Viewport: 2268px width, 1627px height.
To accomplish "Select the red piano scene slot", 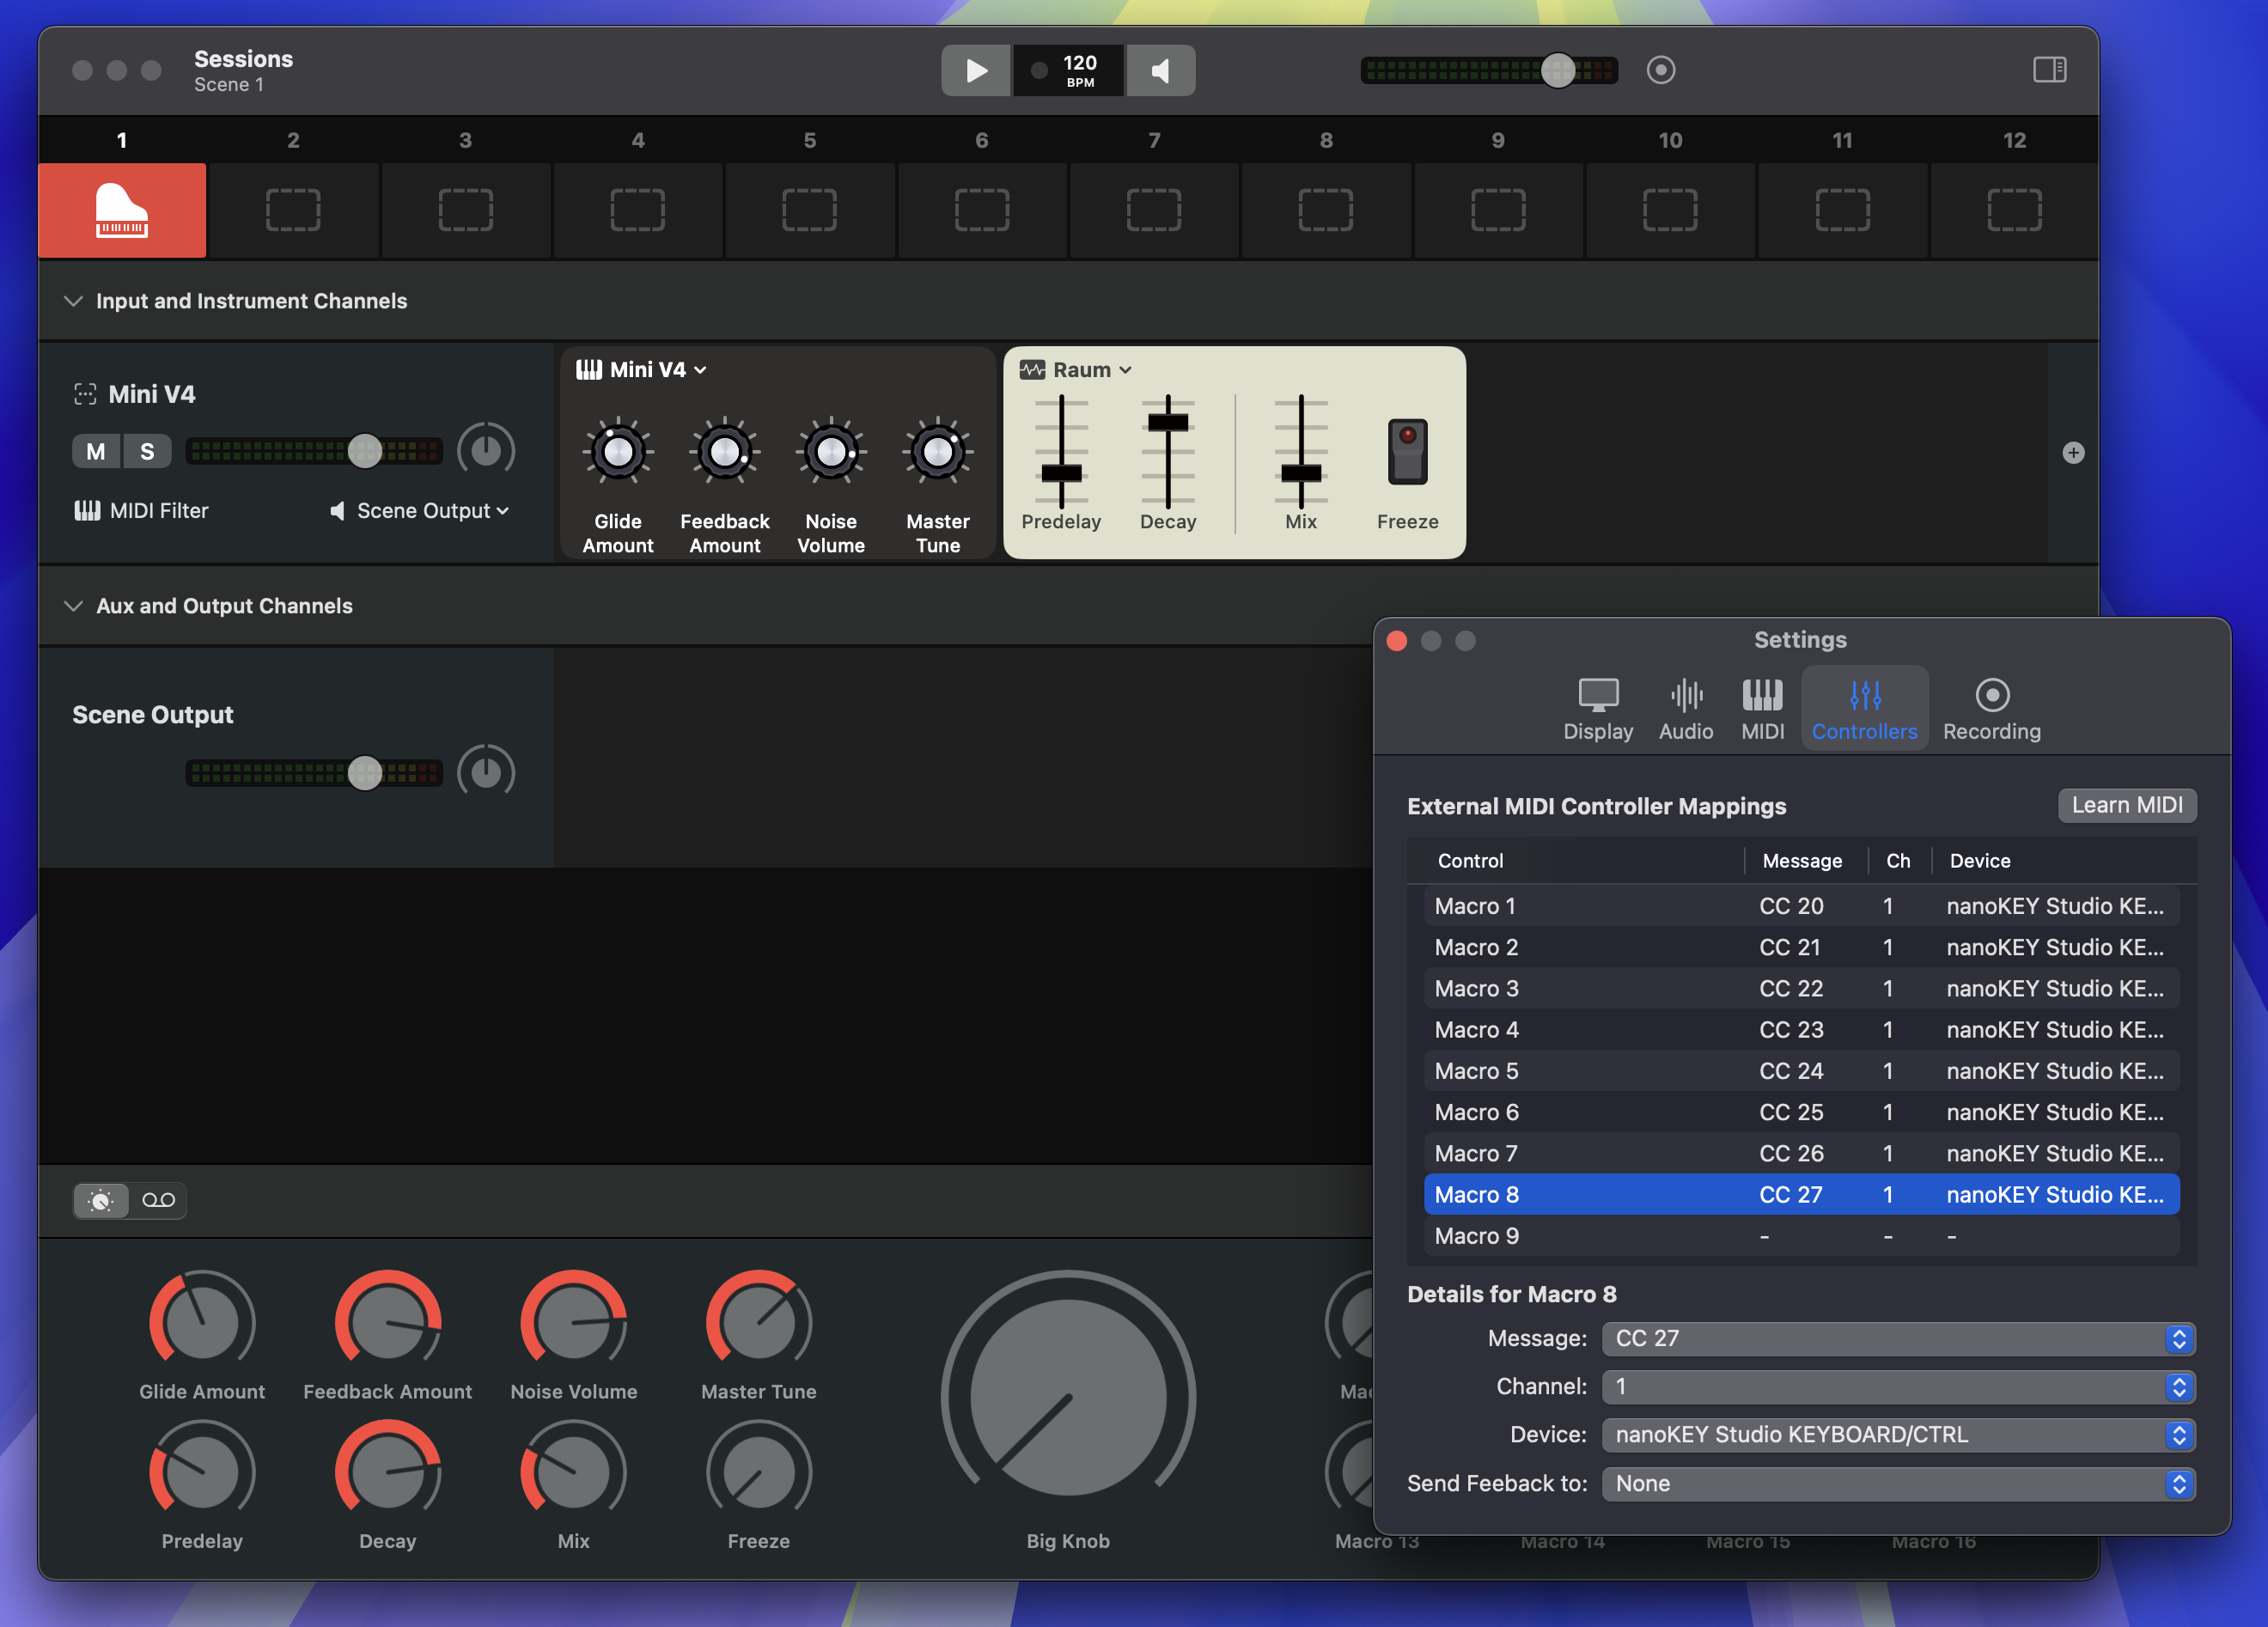I will pyautogui.click(x=122, y=210).
